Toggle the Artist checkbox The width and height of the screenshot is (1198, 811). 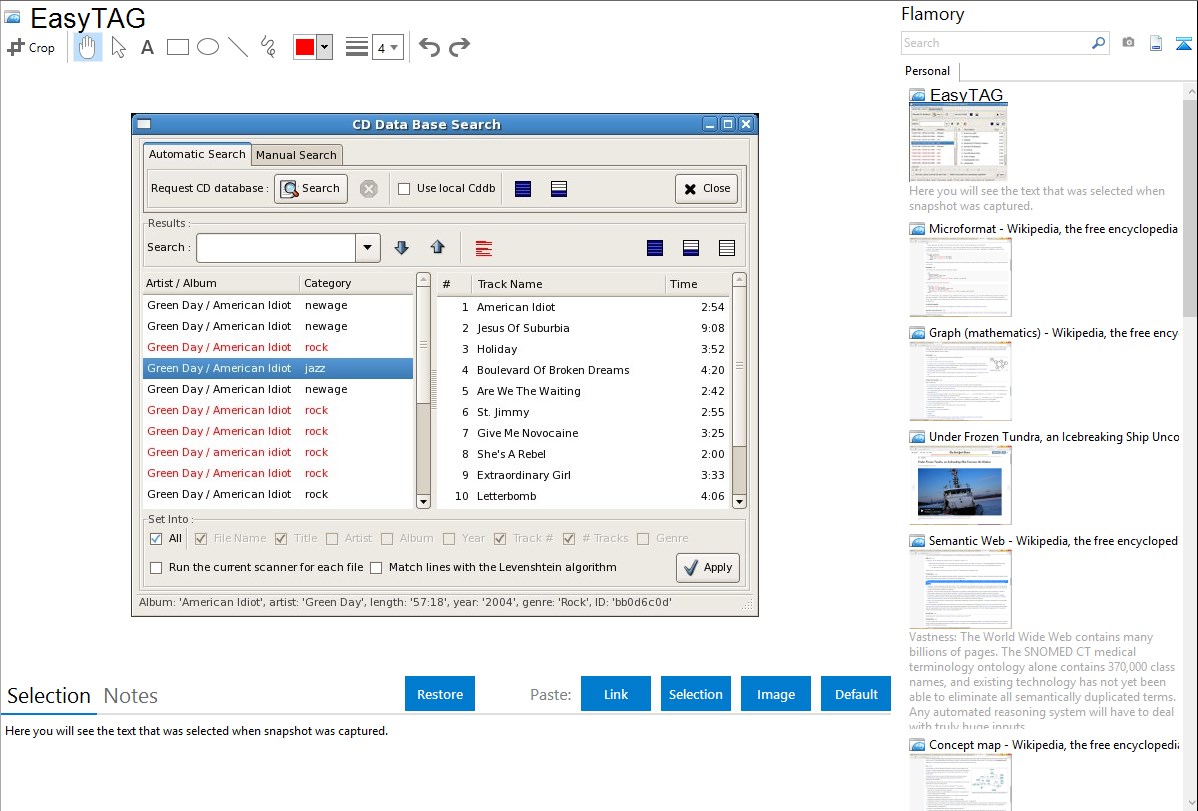332,539
